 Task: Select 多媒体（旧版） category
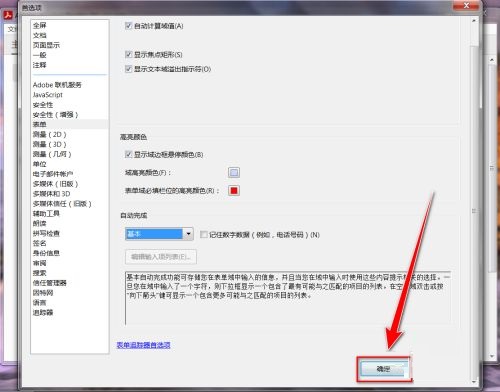(55, 184)
